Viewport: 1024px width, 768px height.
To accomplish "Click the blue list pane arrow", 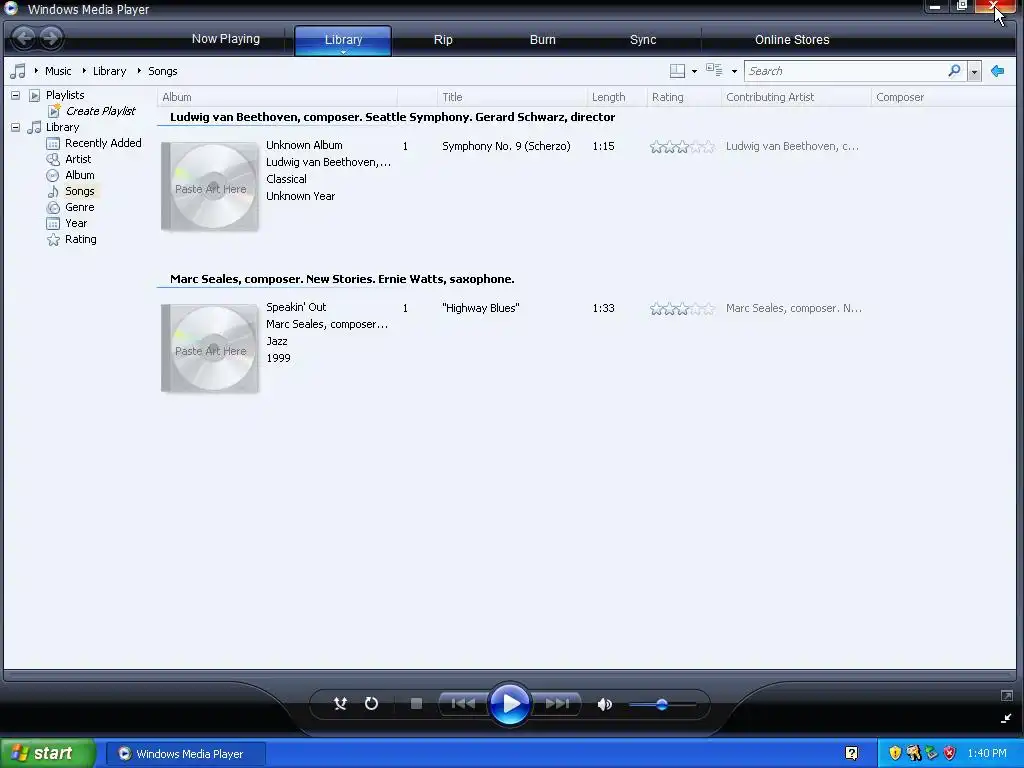I will coord(997,71).
